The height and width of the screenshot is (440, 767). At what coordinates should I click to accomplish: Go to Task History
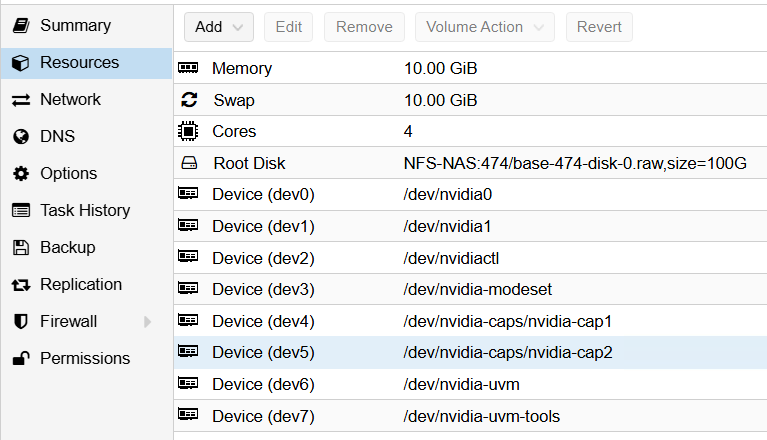click(84, 210)
